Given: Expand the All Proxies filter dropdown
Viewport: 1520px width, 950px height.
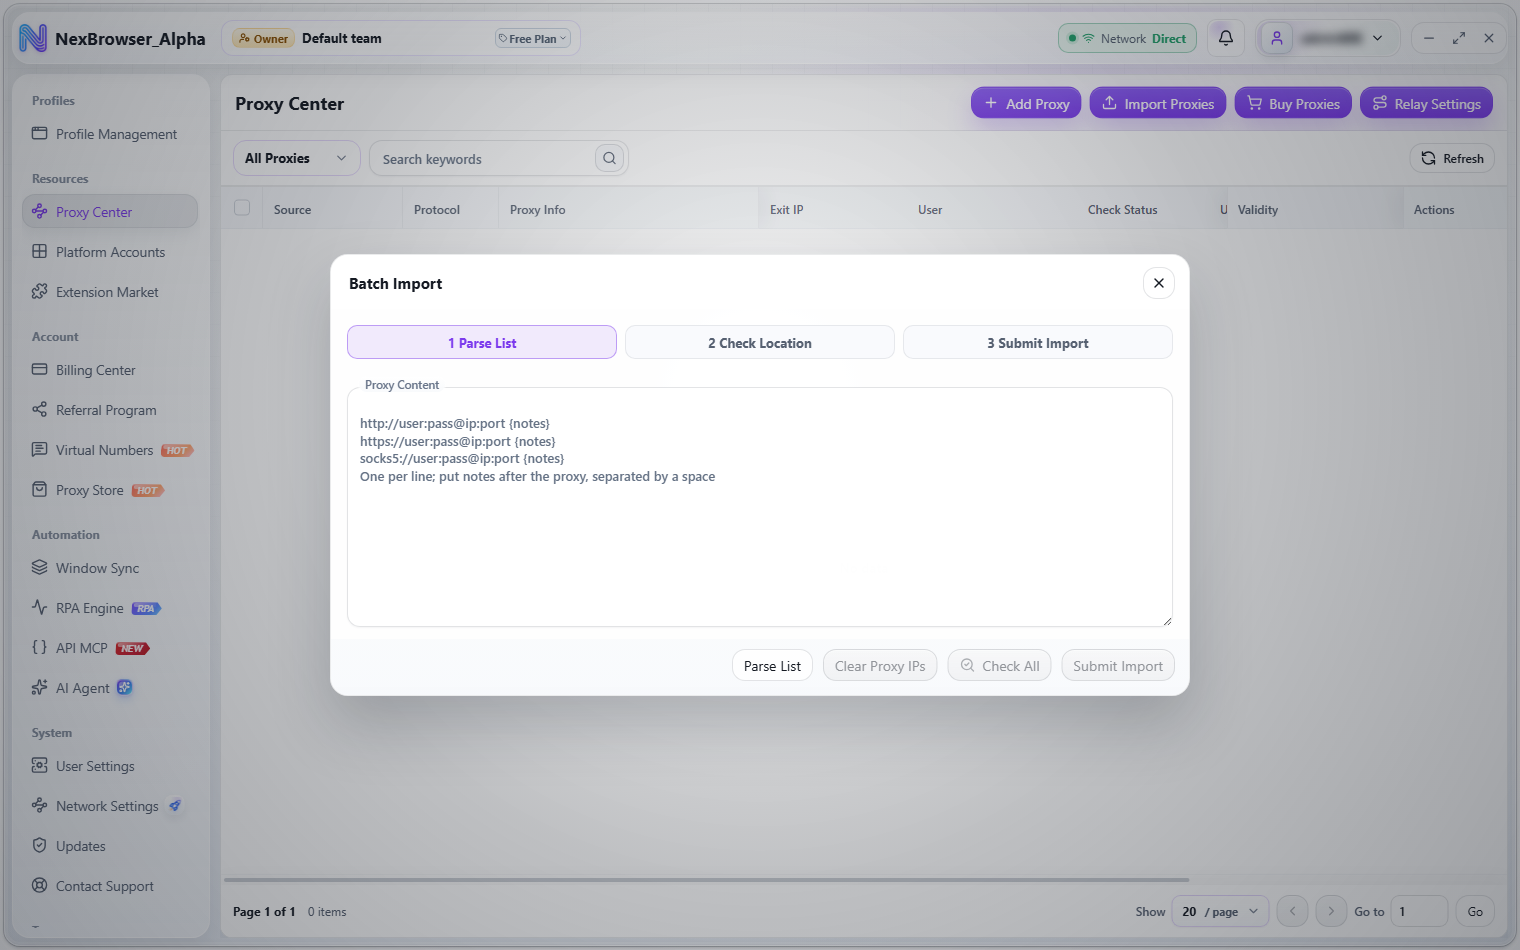Looking at the screenshot, I should pos(296,158).
